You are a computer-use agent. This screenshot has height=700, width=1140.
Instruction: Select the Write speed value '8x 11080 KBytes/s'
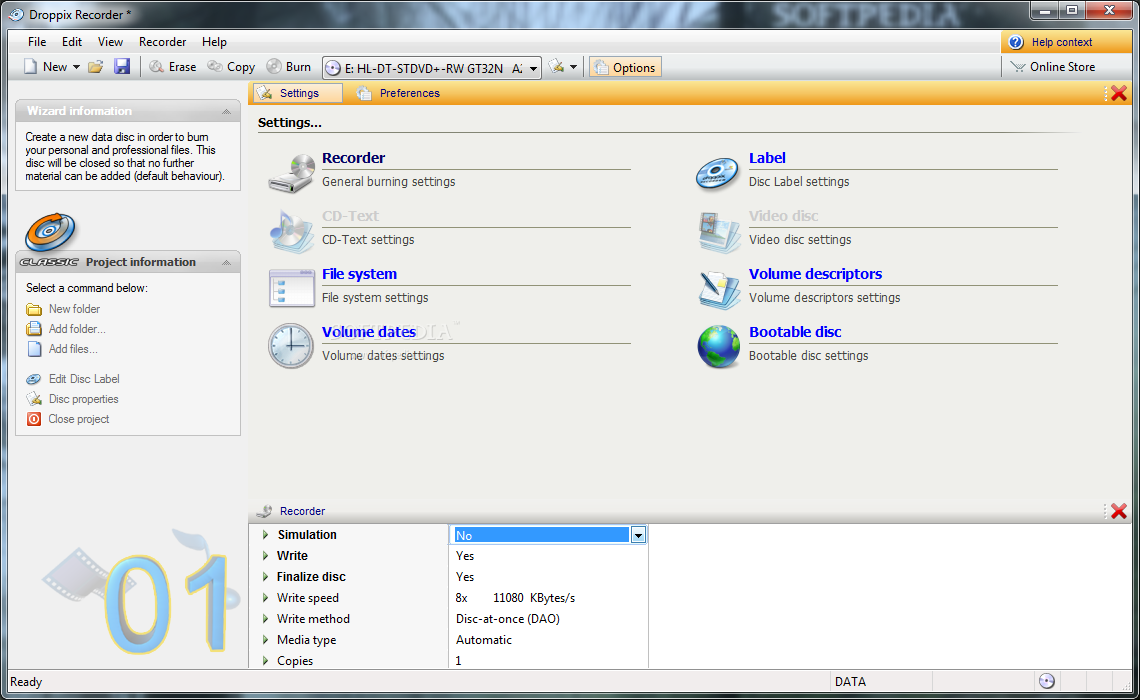[515, 598]
